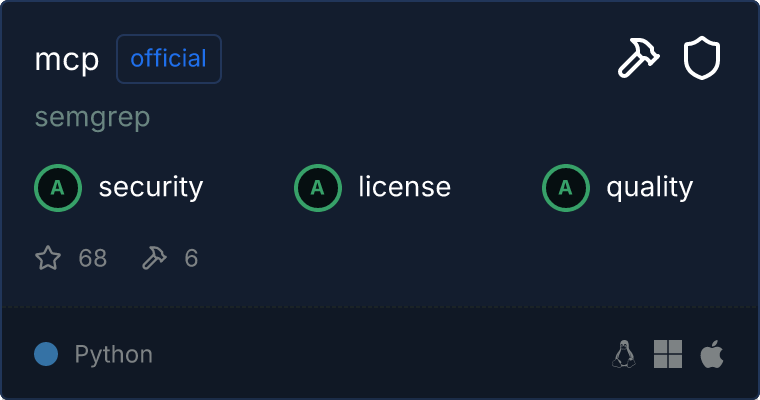Click the license rating label
Image resolution: width=760 pixels, height=400 pixels.
(405, 187)
